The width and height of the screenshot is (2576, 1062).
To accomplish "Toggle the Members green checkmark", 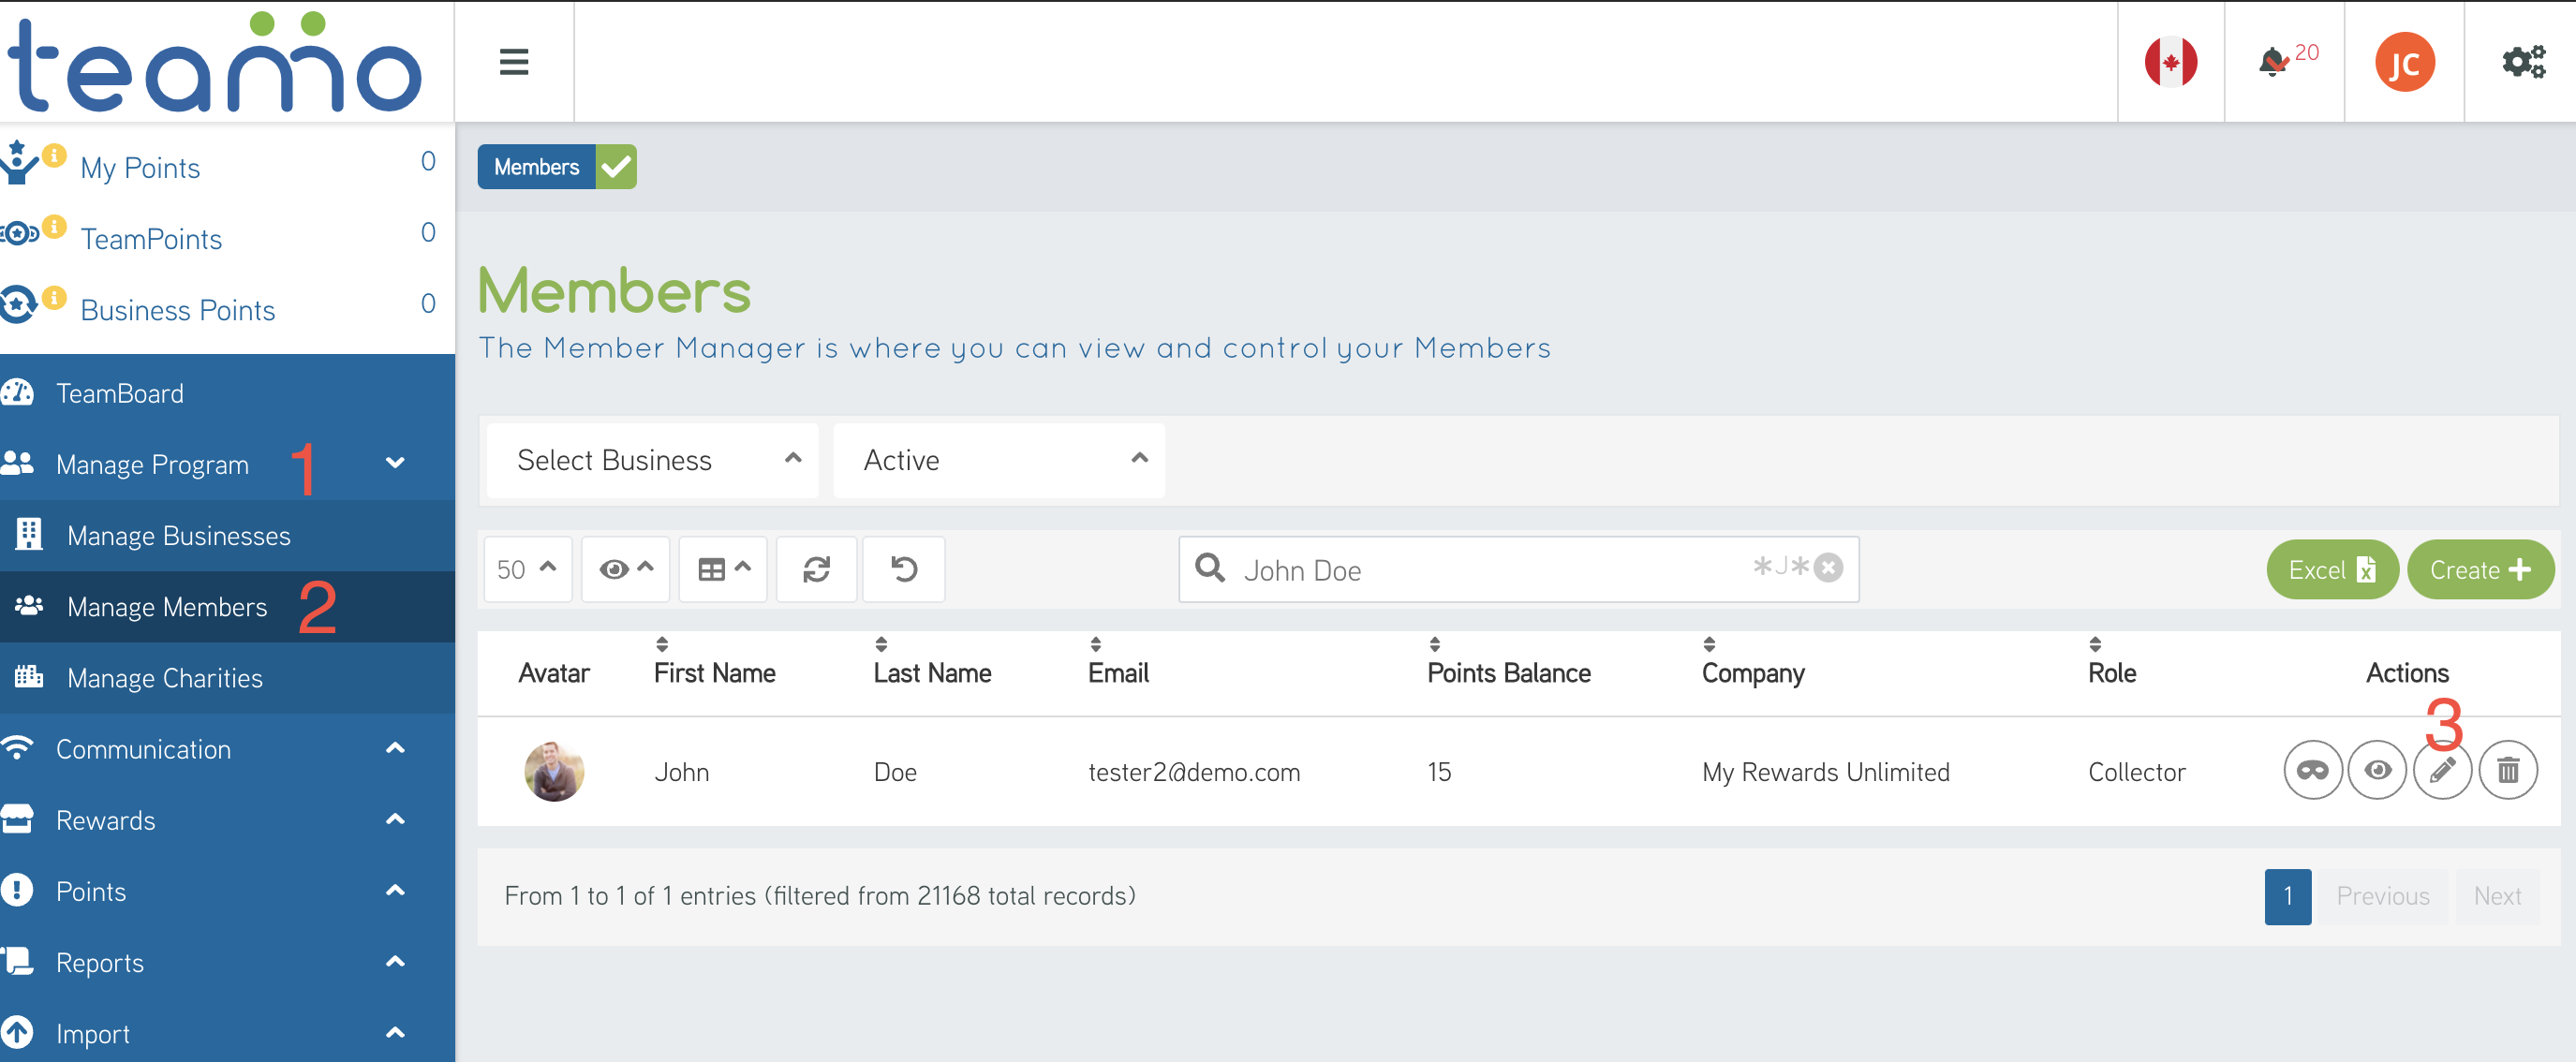I will [x=616, y=167].
